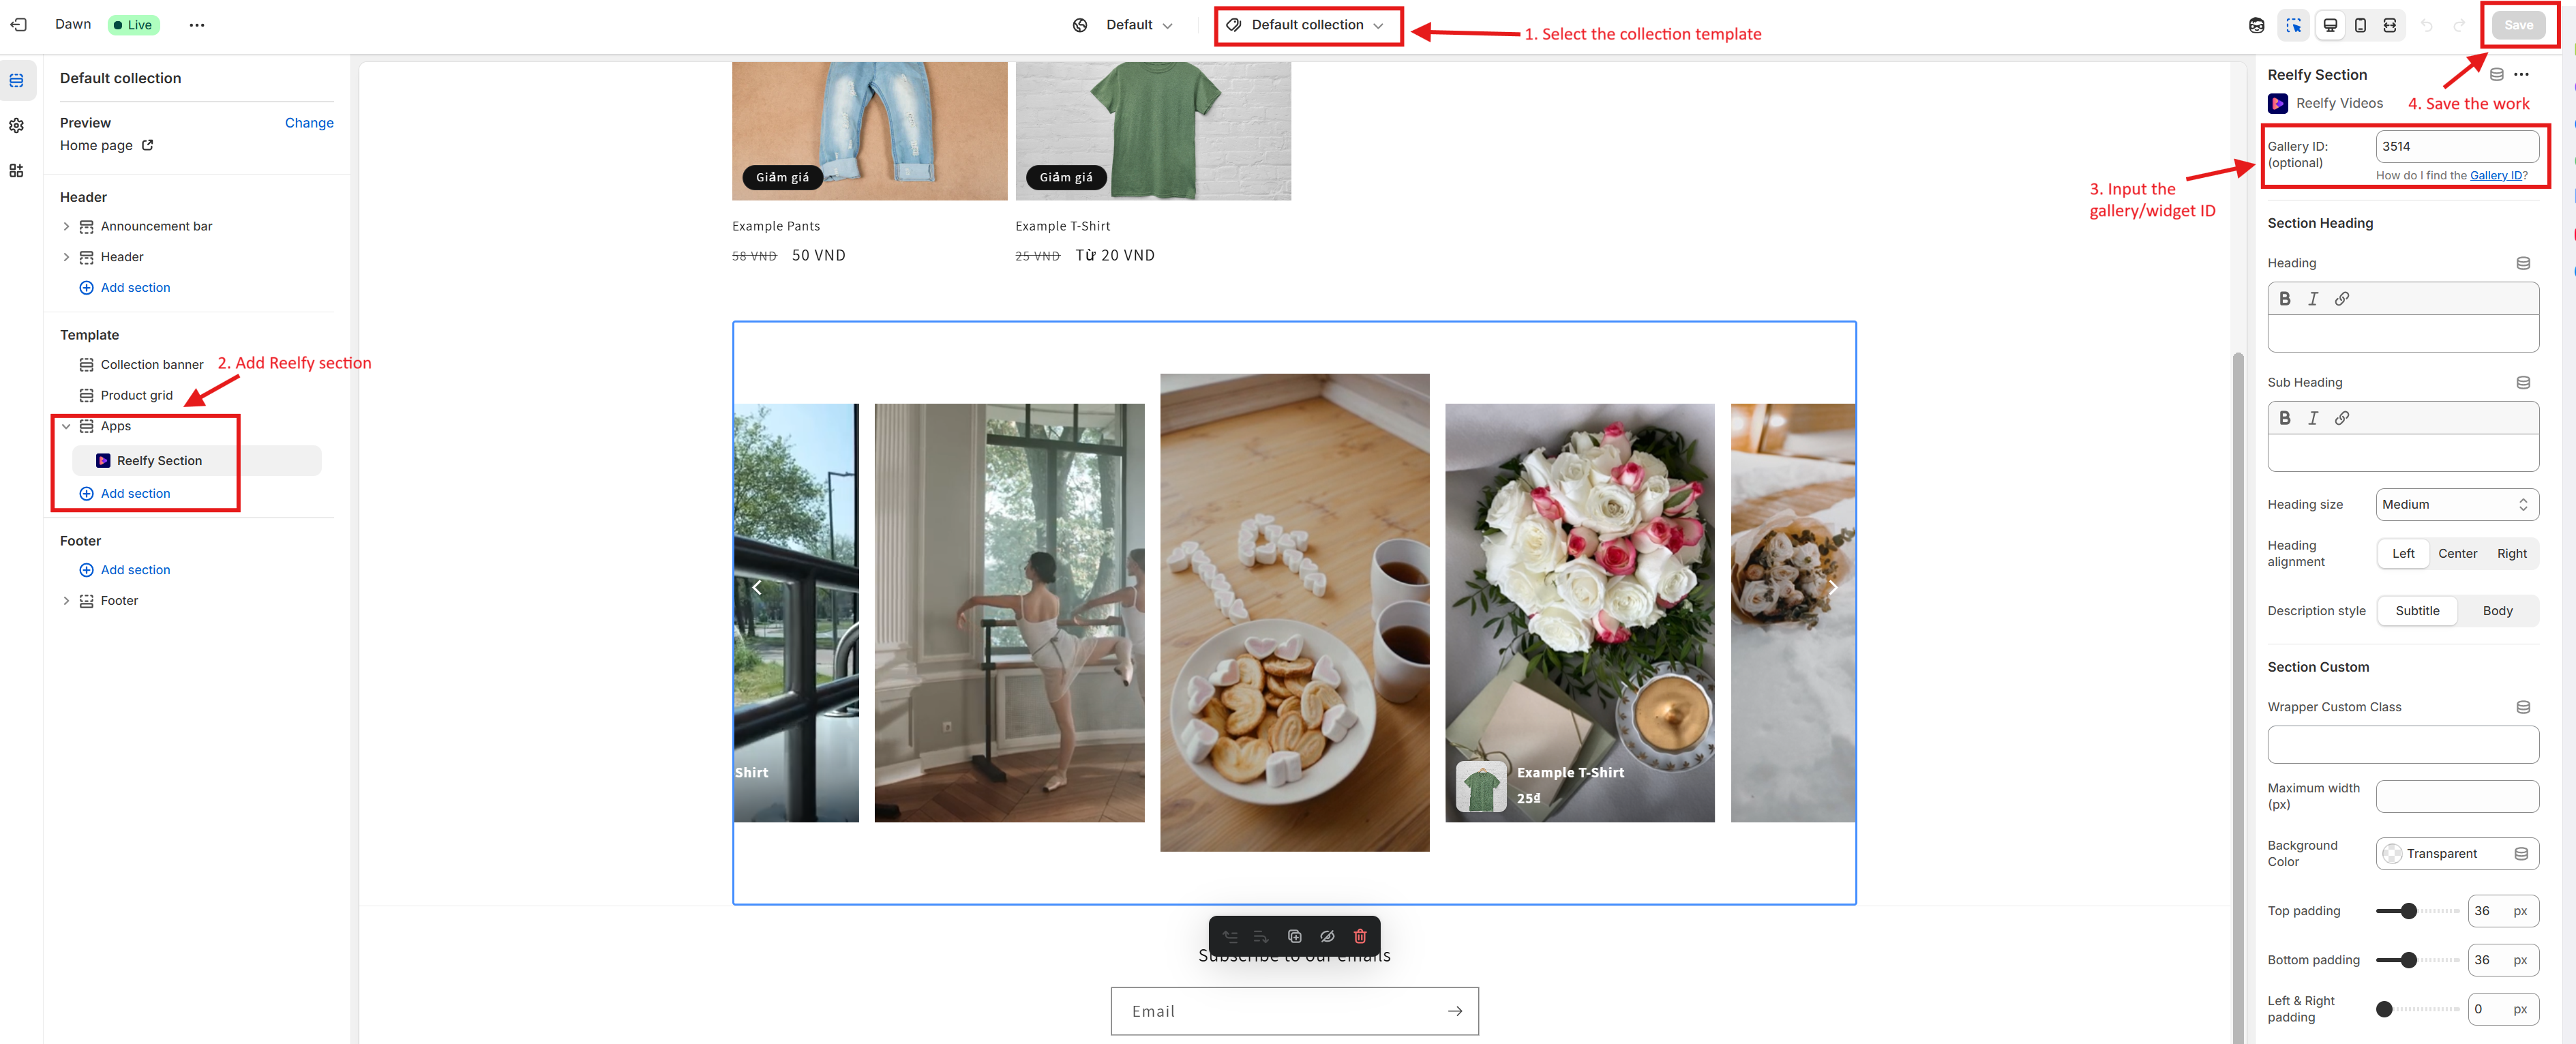Choose Body description style
This screenshot has width=2576, height=1044.
(x=2497, y=611)
